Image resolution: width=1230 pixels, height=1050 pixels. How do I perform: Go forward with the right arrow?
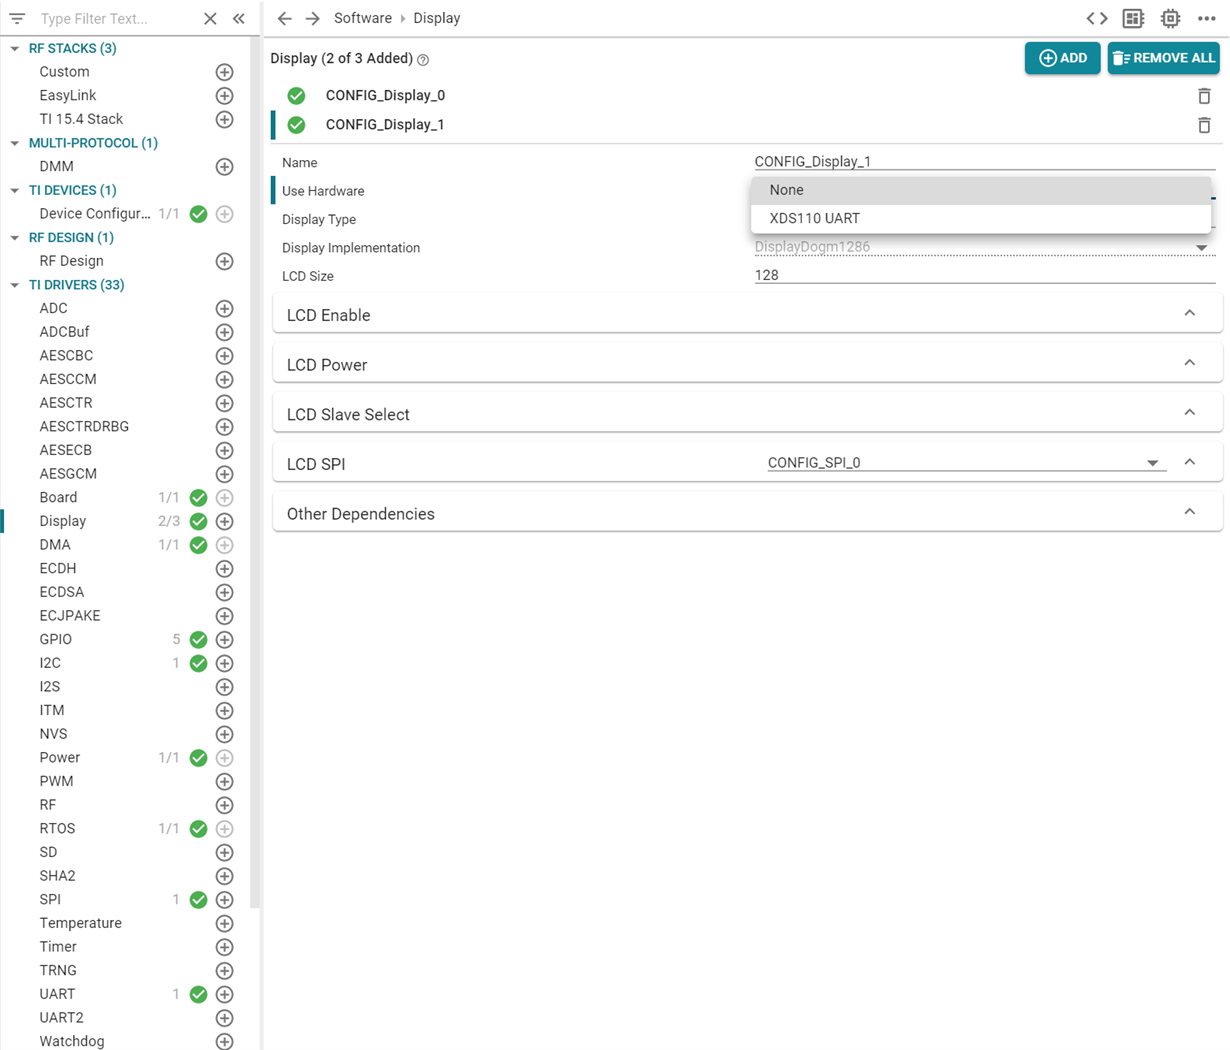(x=313, y=18)
